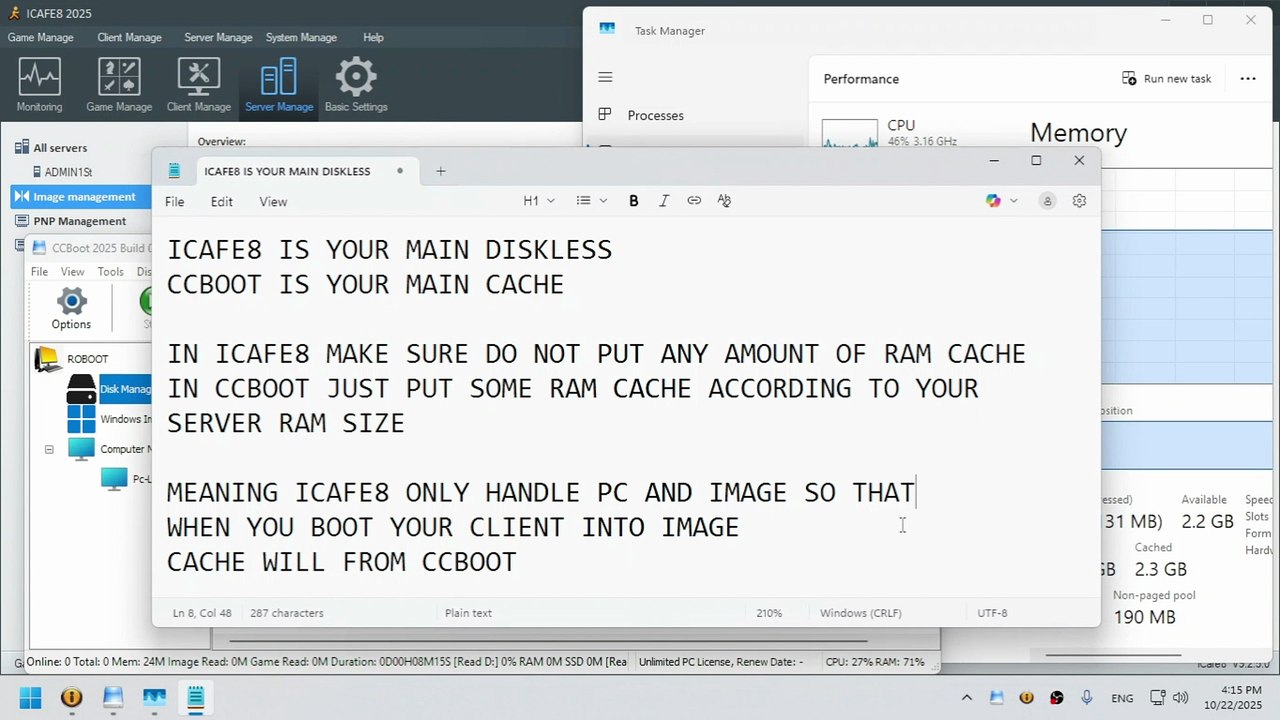
Task: Open Notepad File menu
Action: point(174,201)
